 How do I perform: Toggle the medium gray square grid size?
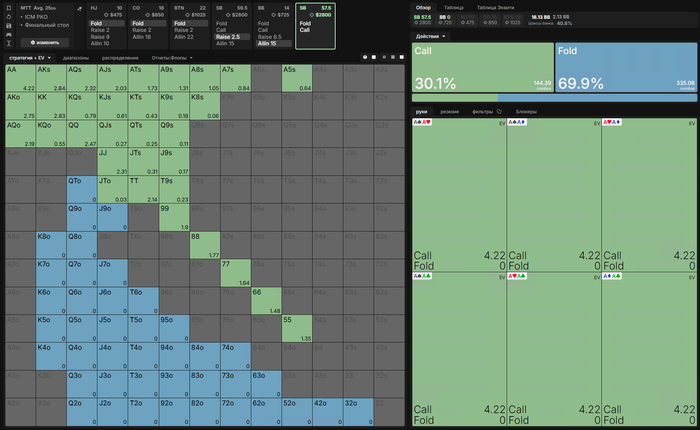click(393, 57)
